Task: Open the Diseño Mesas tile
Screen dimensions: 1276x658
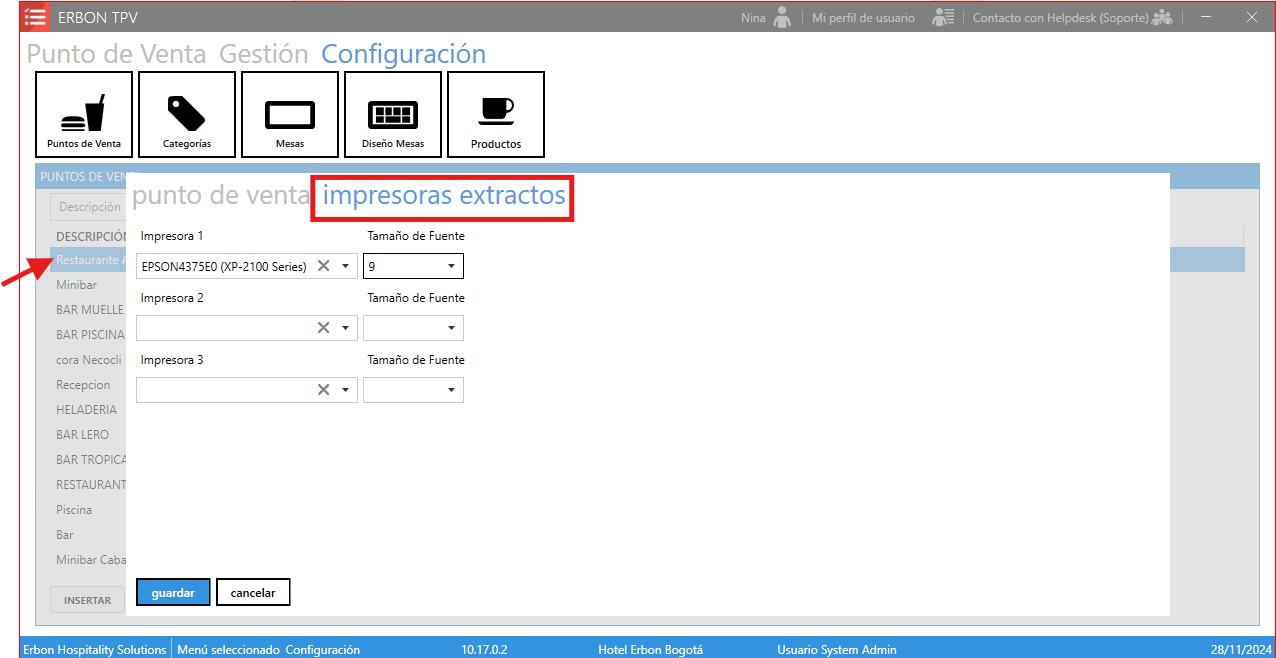Action: pyautogui.click(x=393, y=115)
